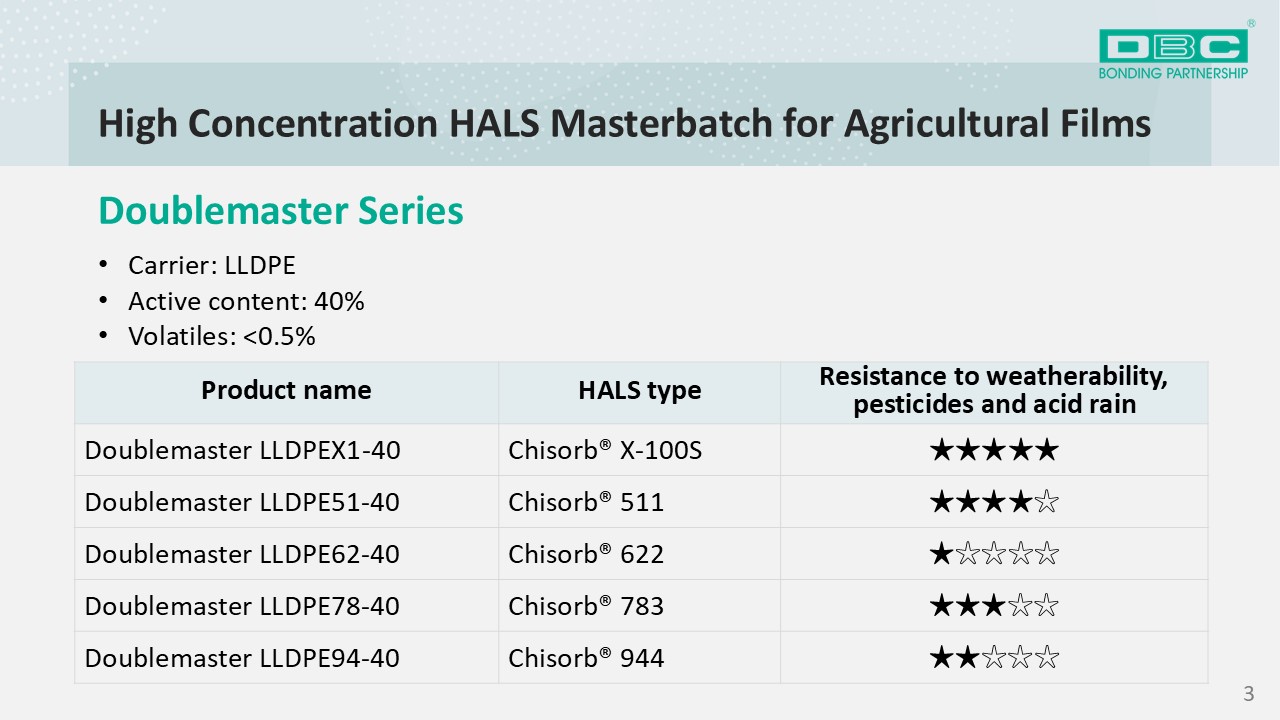Select the Doublemaster LLDPE51-40 cell

pos(286,502)
